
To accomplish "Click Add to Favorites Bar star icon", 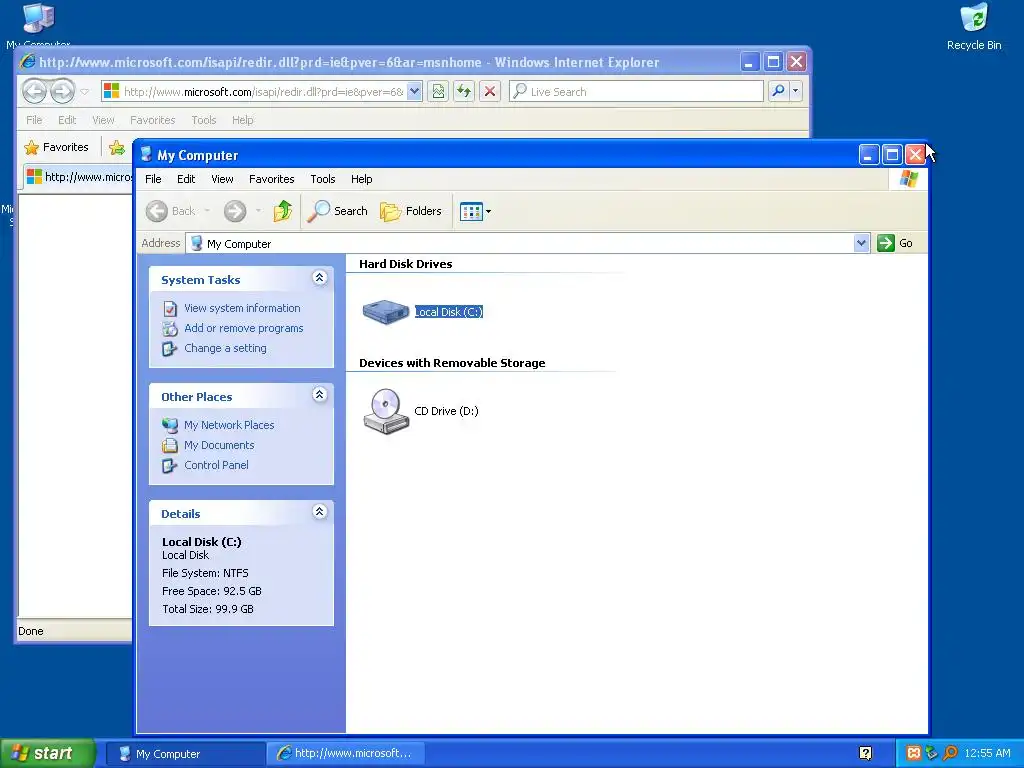I will pos(117,148).
